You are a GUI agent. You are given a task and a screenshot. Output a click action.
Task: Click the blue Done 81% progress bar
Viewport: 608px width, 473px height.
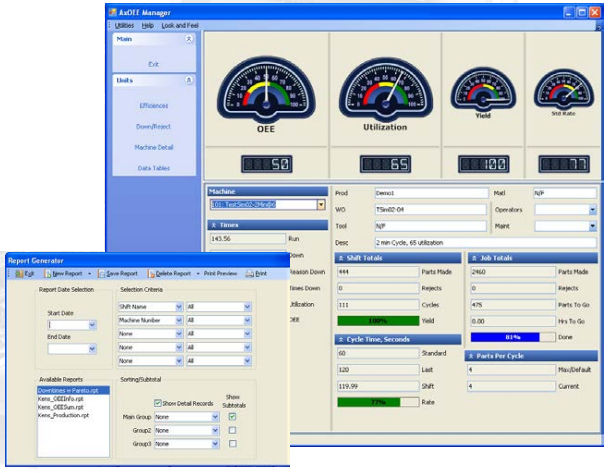513,337
